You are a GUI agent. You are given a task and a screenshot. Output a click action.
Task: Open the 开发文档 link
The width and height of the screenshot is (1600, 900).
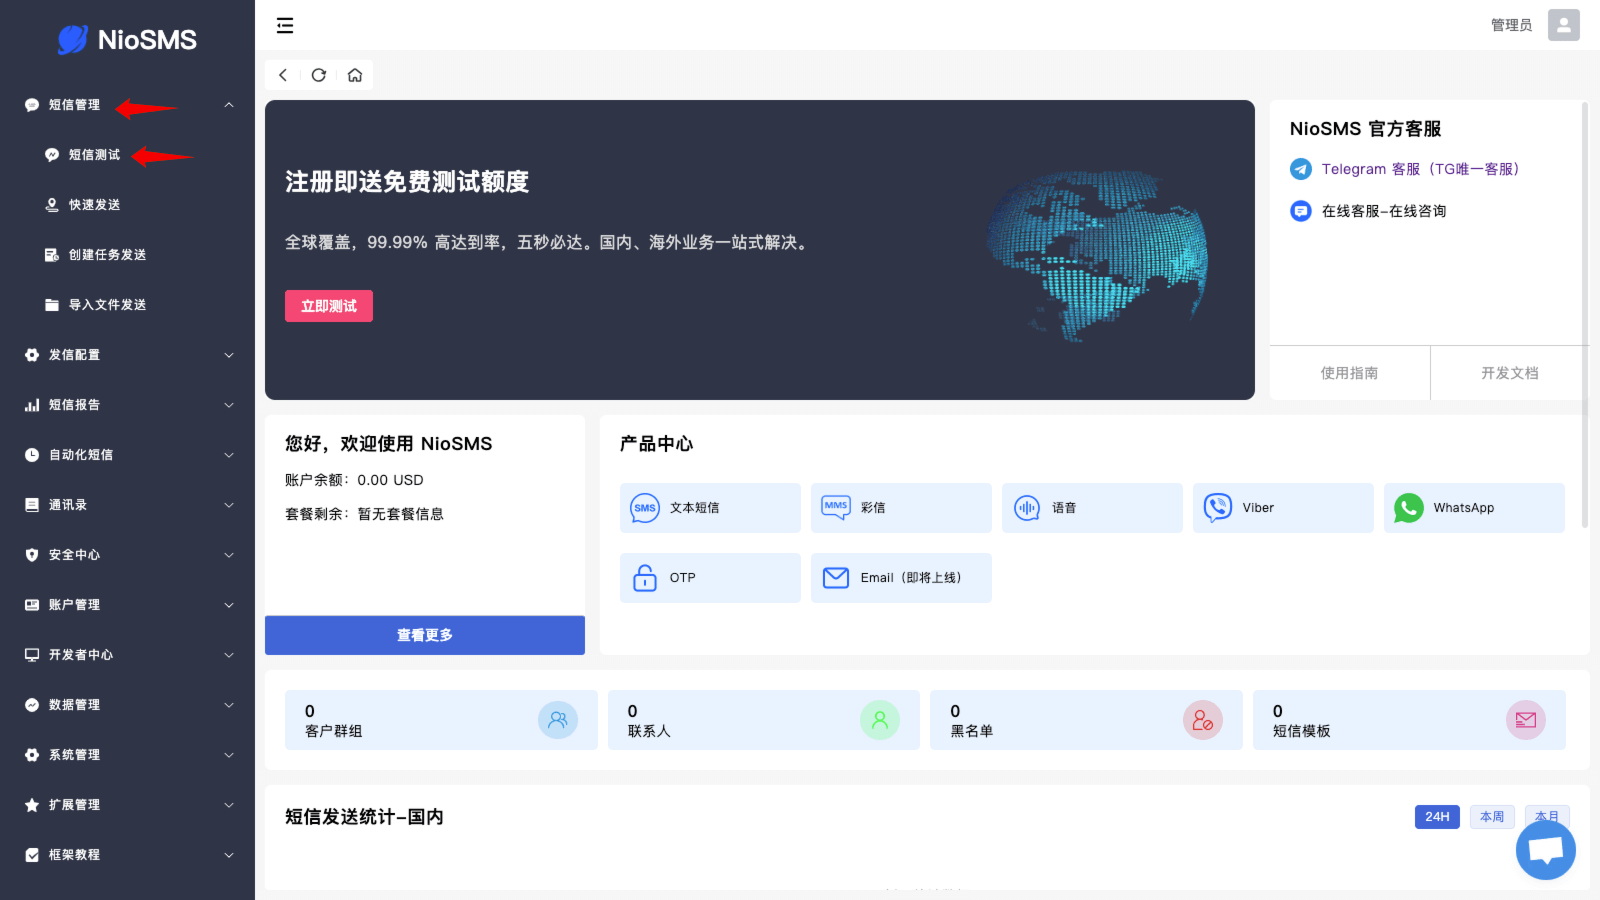click(1510, 373)
